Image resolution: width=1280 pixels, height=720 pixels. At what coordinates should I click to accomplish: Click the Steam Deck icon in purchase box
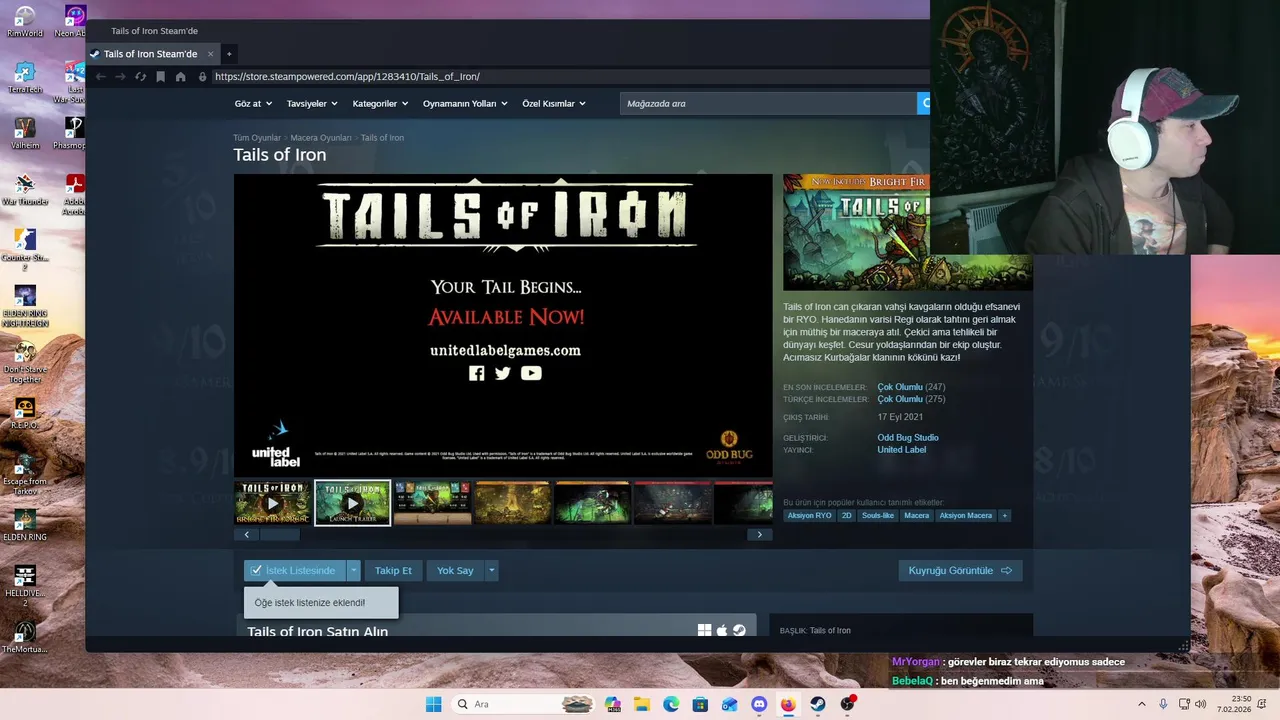(x=739, y=630)
